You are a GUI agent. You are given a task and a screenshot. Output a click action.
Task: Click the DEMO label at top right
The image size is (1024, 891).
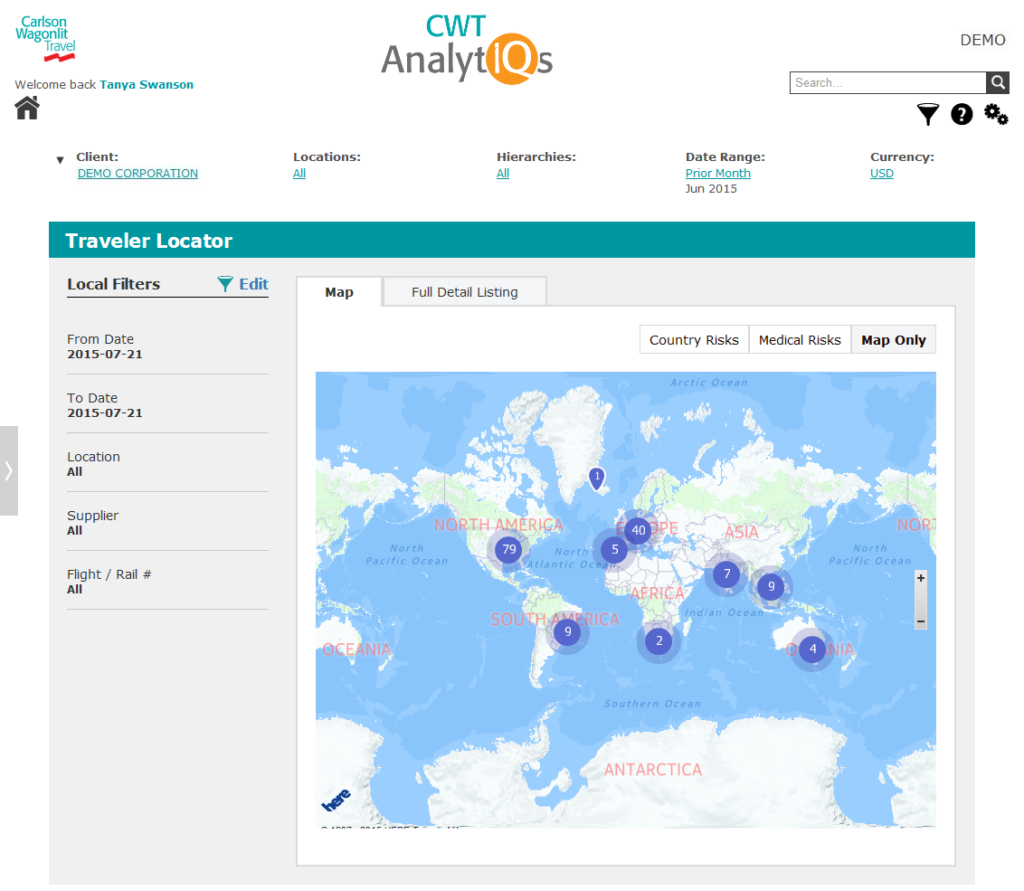point(982,40)
